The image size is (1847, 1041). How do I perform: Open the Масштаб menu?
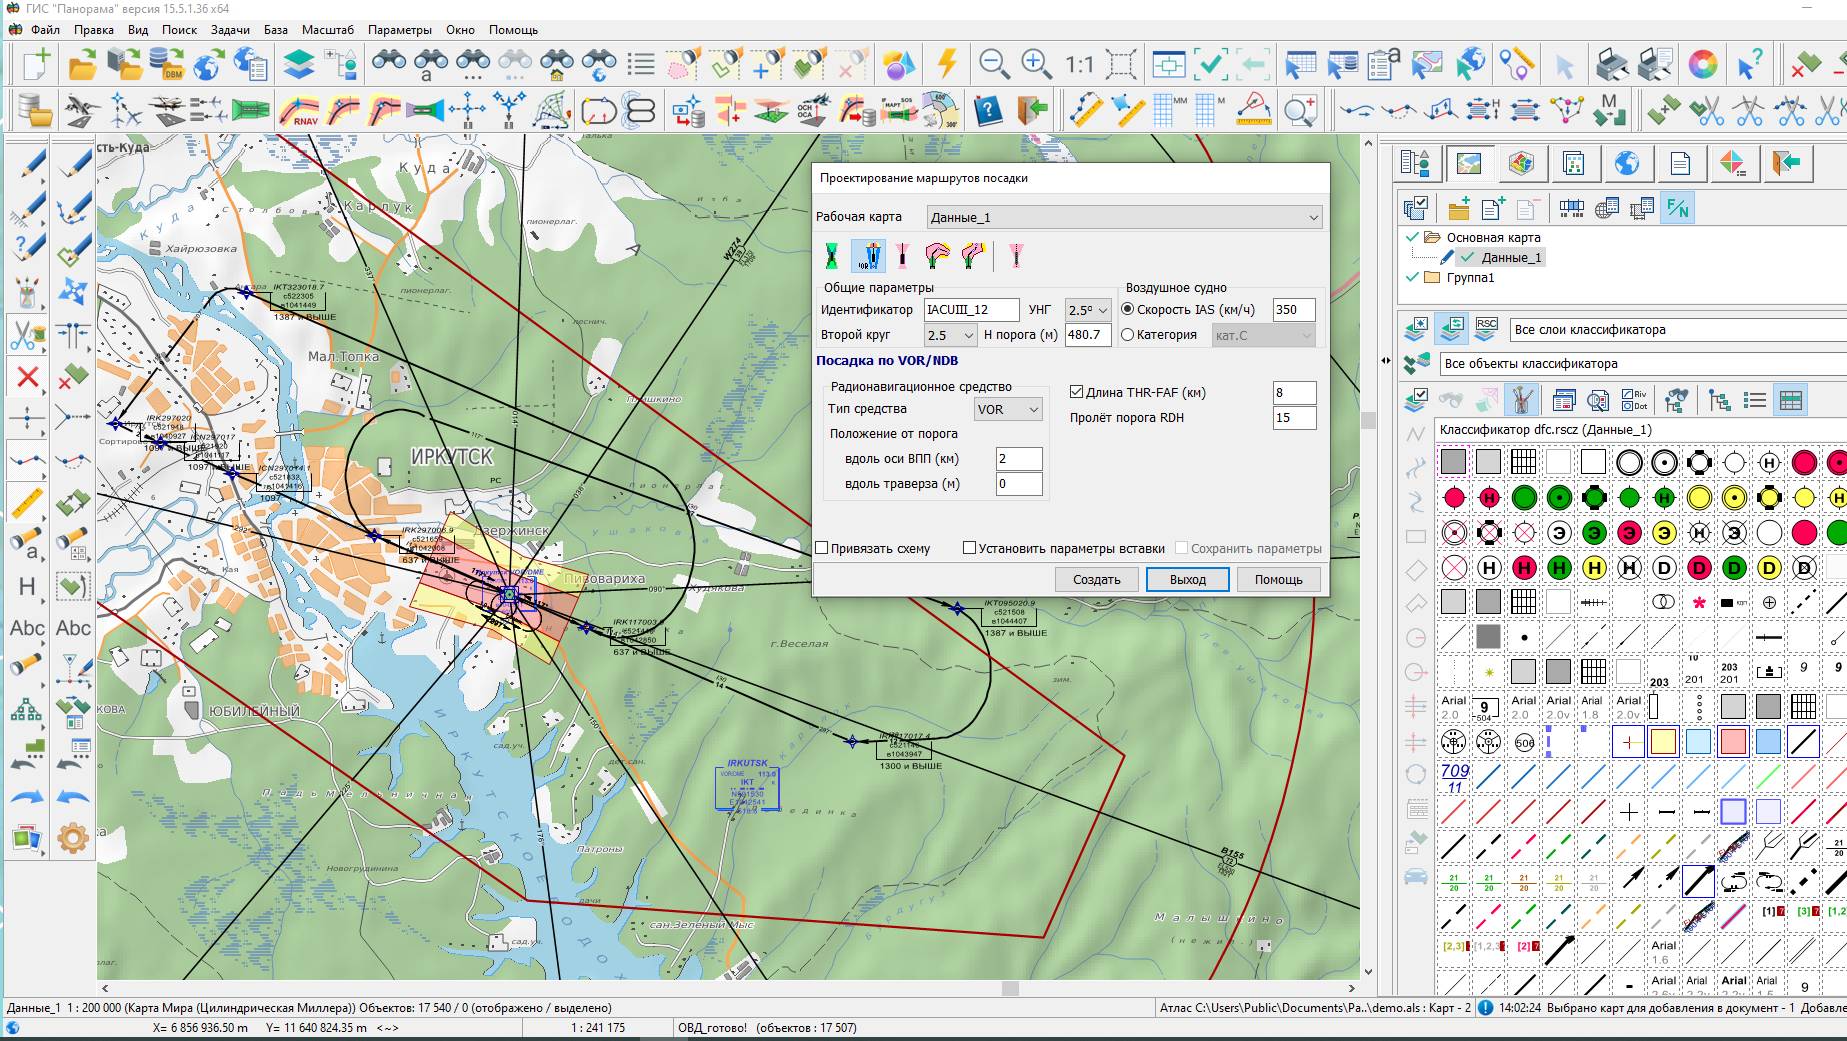pyautogui.click(x=327, y=29)
